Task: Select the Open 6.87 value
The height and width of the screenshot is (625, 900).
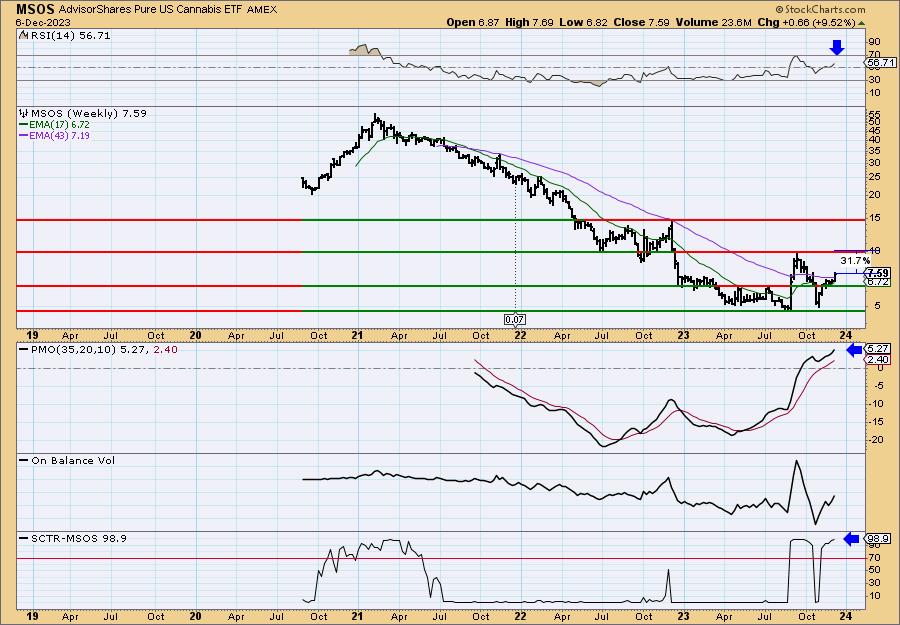Action: pyautogui.click(x=474, y=22)
